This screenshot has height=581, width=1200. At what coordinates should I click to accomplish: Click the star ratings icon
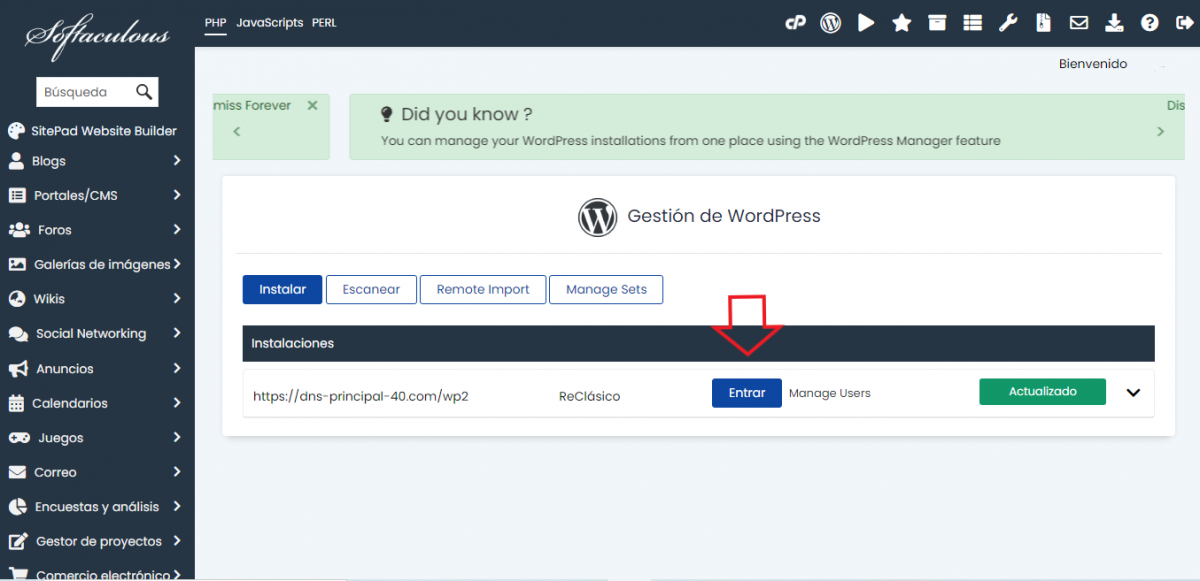tap(901, 23)
